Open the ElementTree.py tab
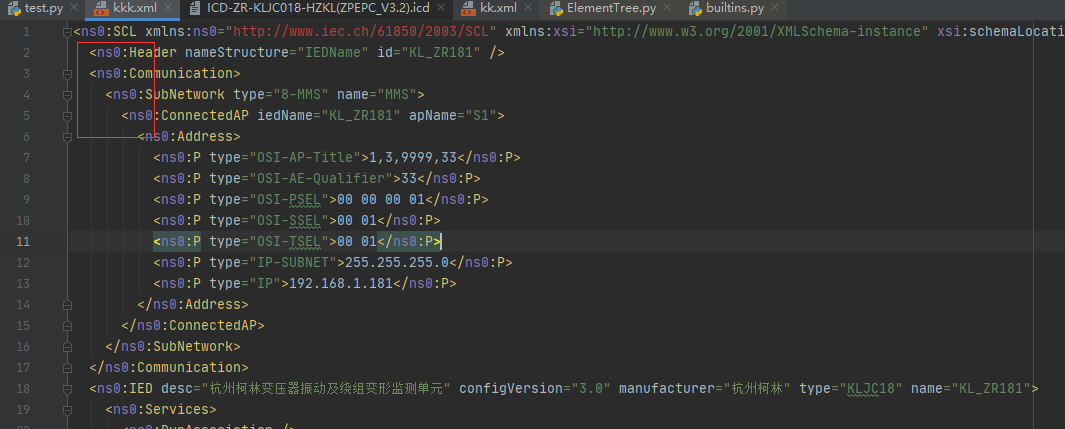This screenshot has width=1065, height=429. [x=602, y=9]
